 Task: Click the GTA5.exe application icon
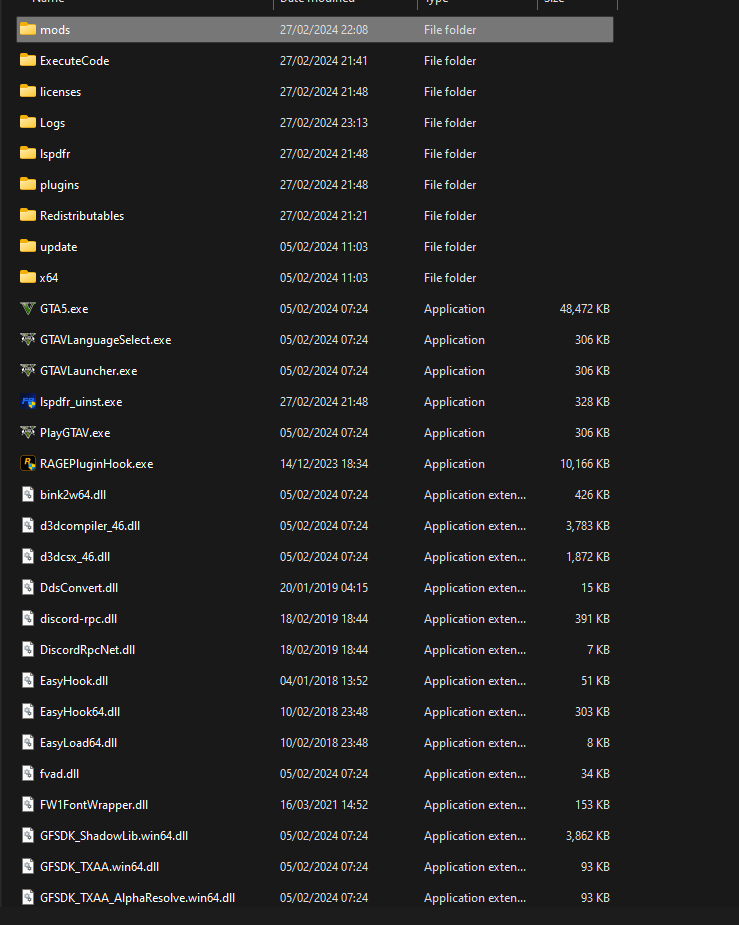coord(28,309)
